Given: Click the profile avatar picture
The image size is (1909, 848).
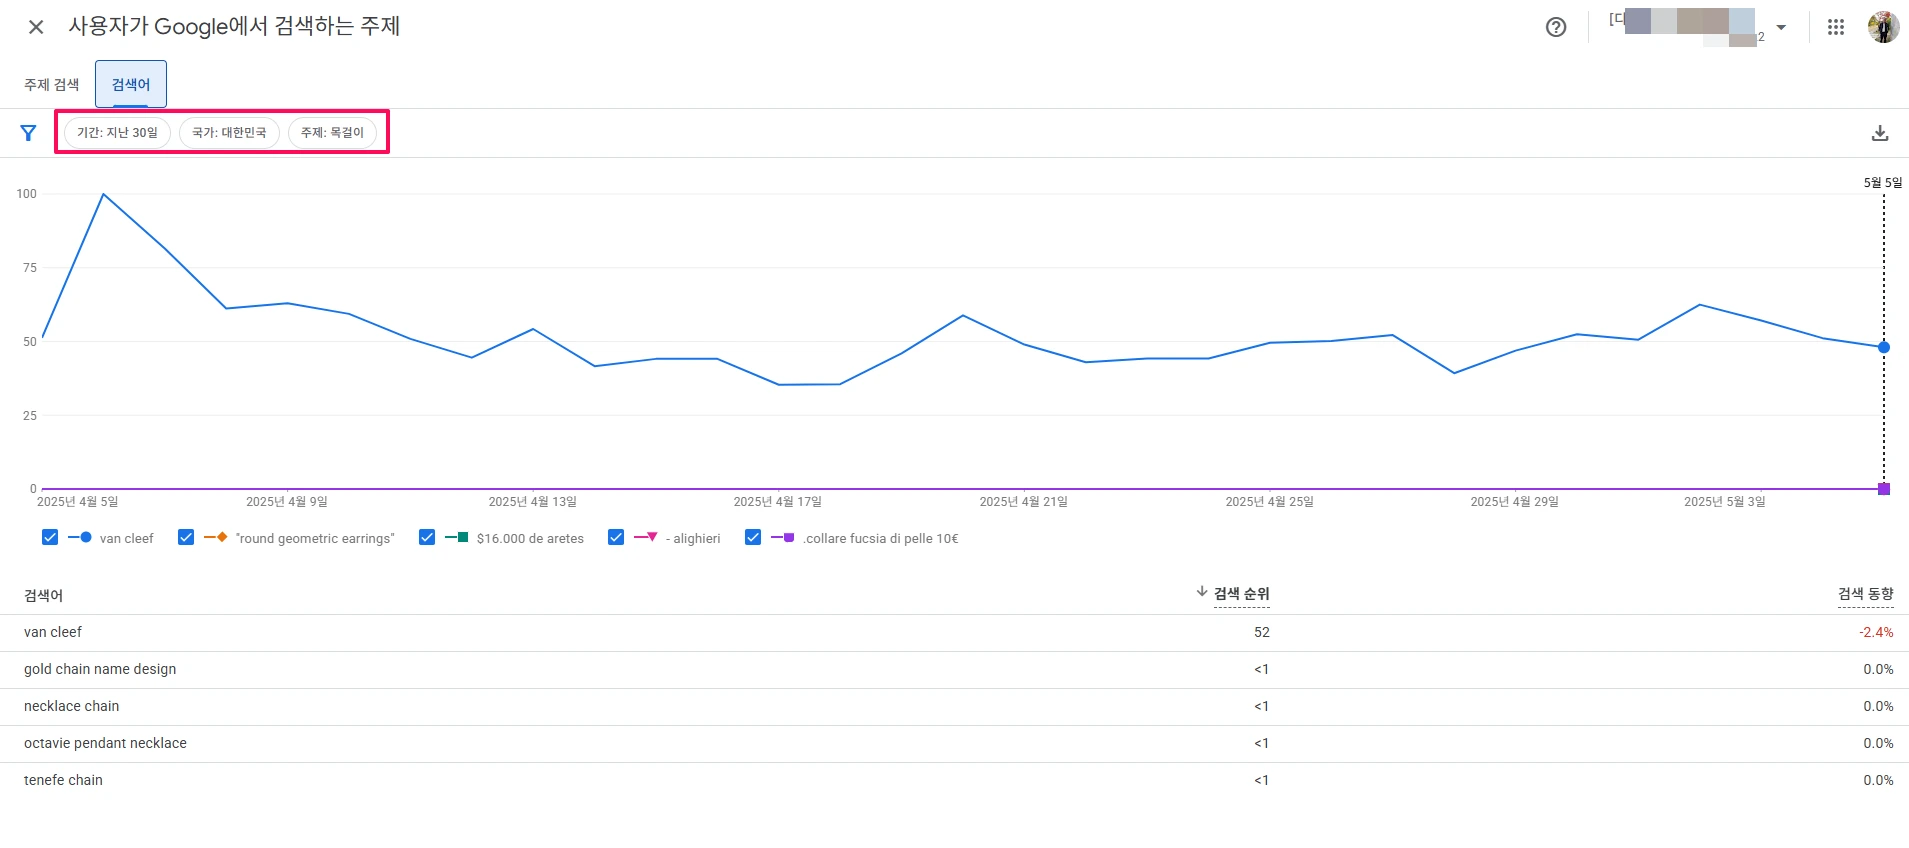Looking at the screenshot, I should click(1883, 27).
